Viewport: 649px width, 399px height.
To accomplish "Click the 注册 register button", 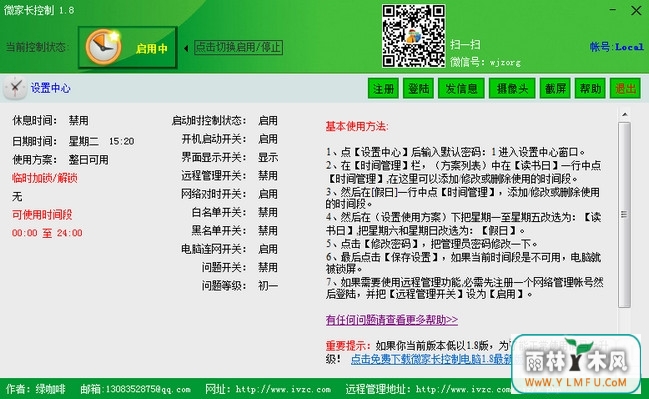I will click(x=383, y=88).
